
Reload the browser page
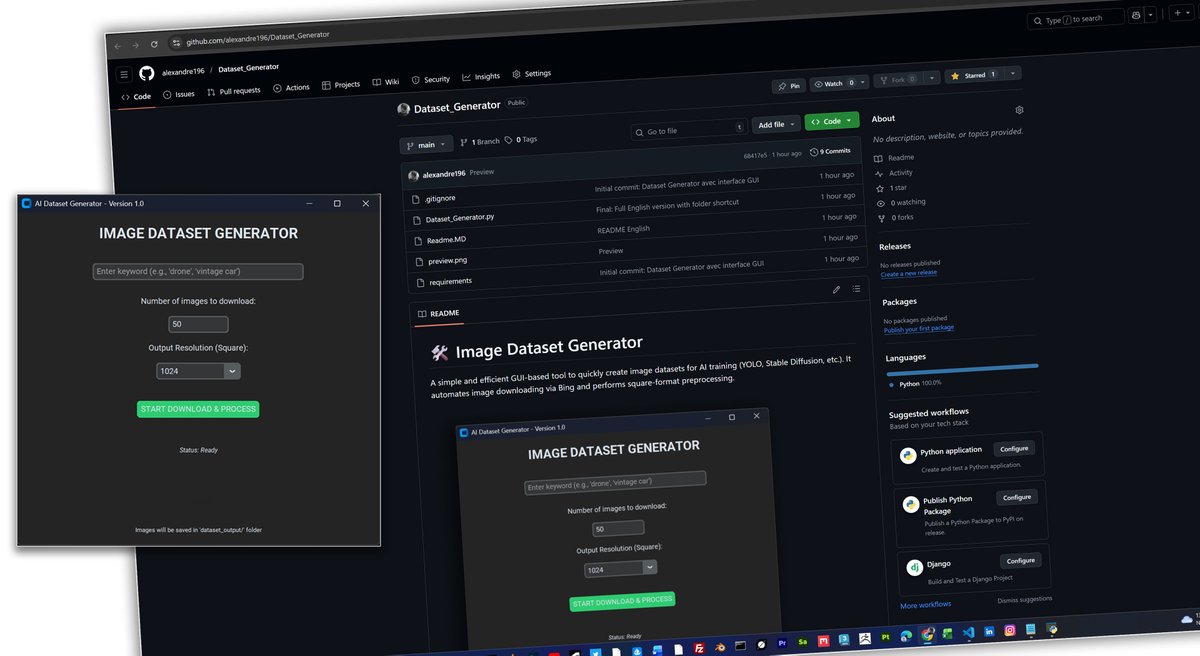pyautogui.click(x=154, y=44)
